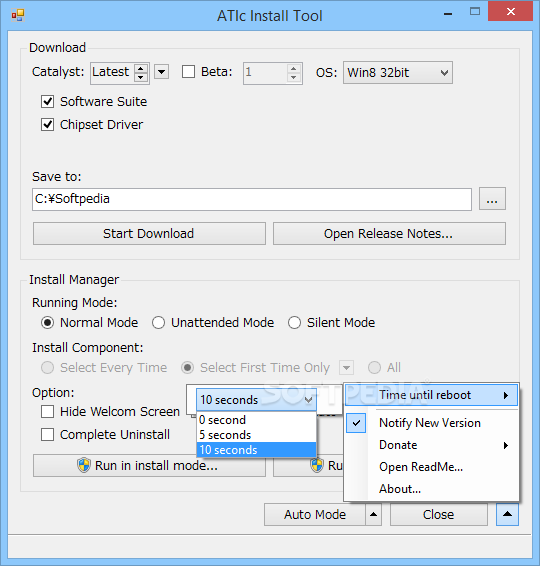
Task: Click the Save to path field
Action: tap(252, 199)
